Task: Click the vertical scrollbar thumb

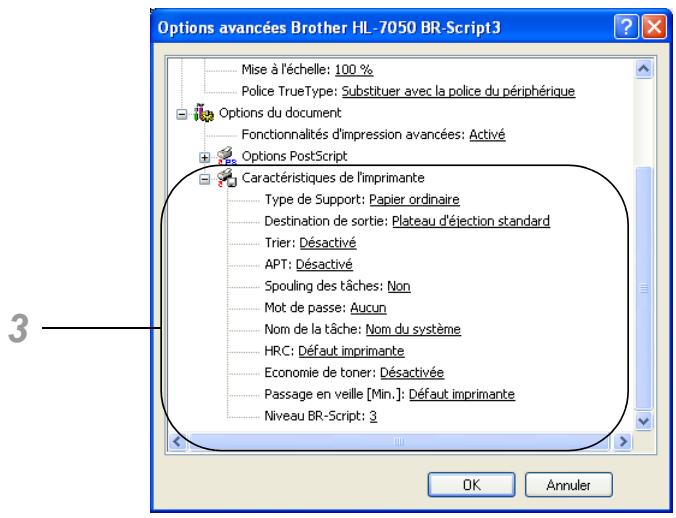Action: pos(644,288)
